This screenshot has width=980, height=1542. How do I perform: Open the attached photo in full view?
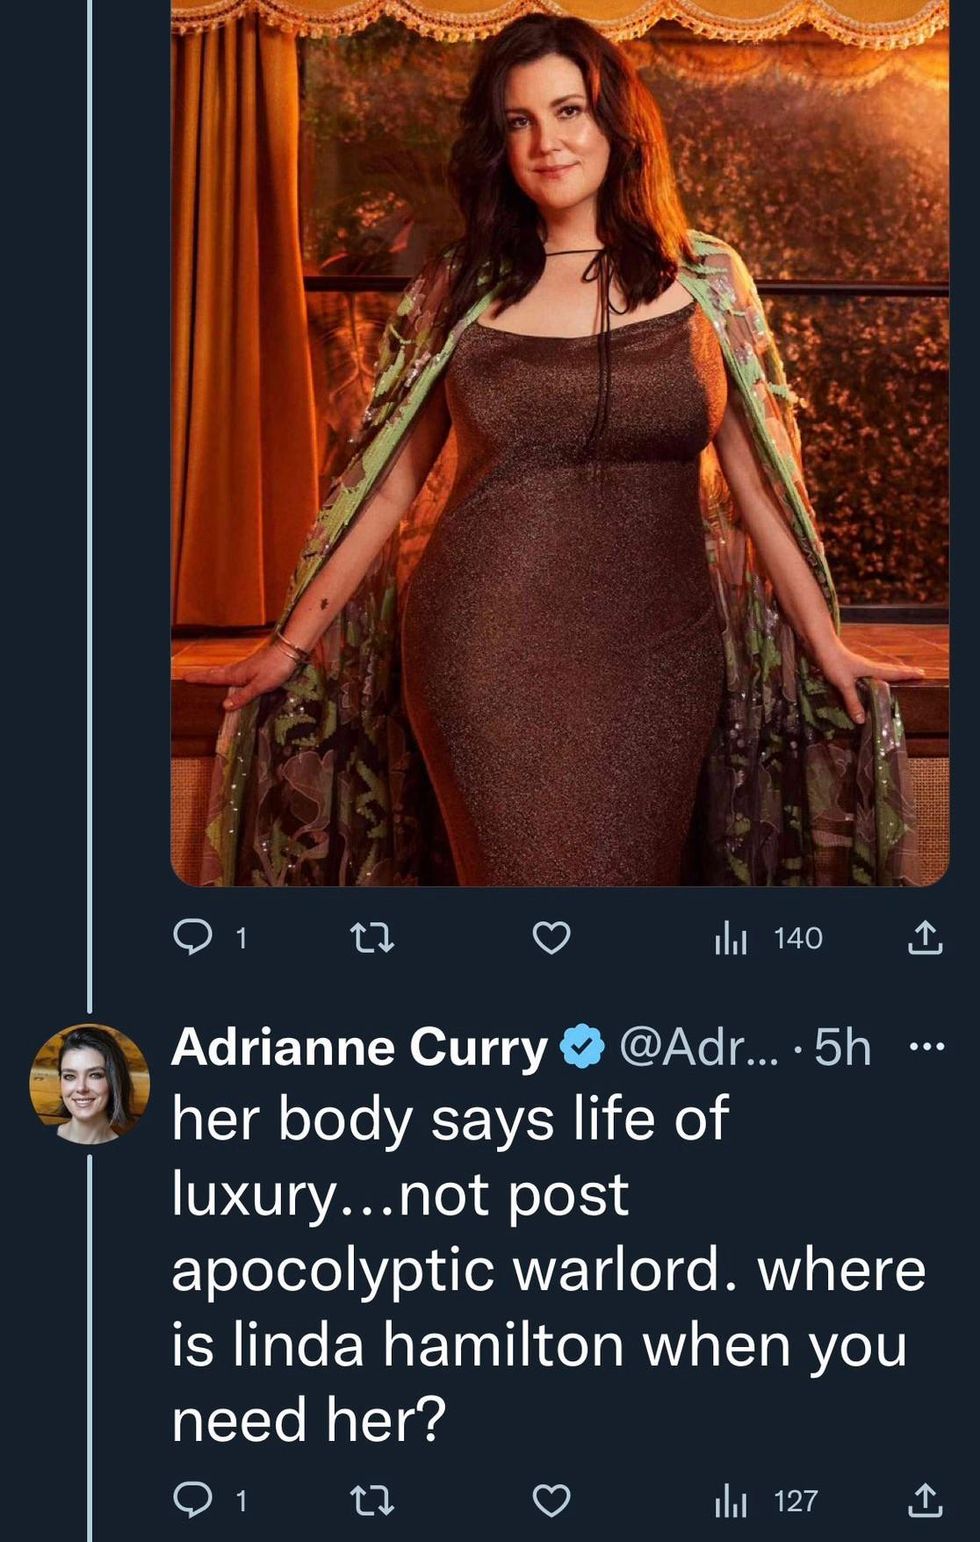559,440
